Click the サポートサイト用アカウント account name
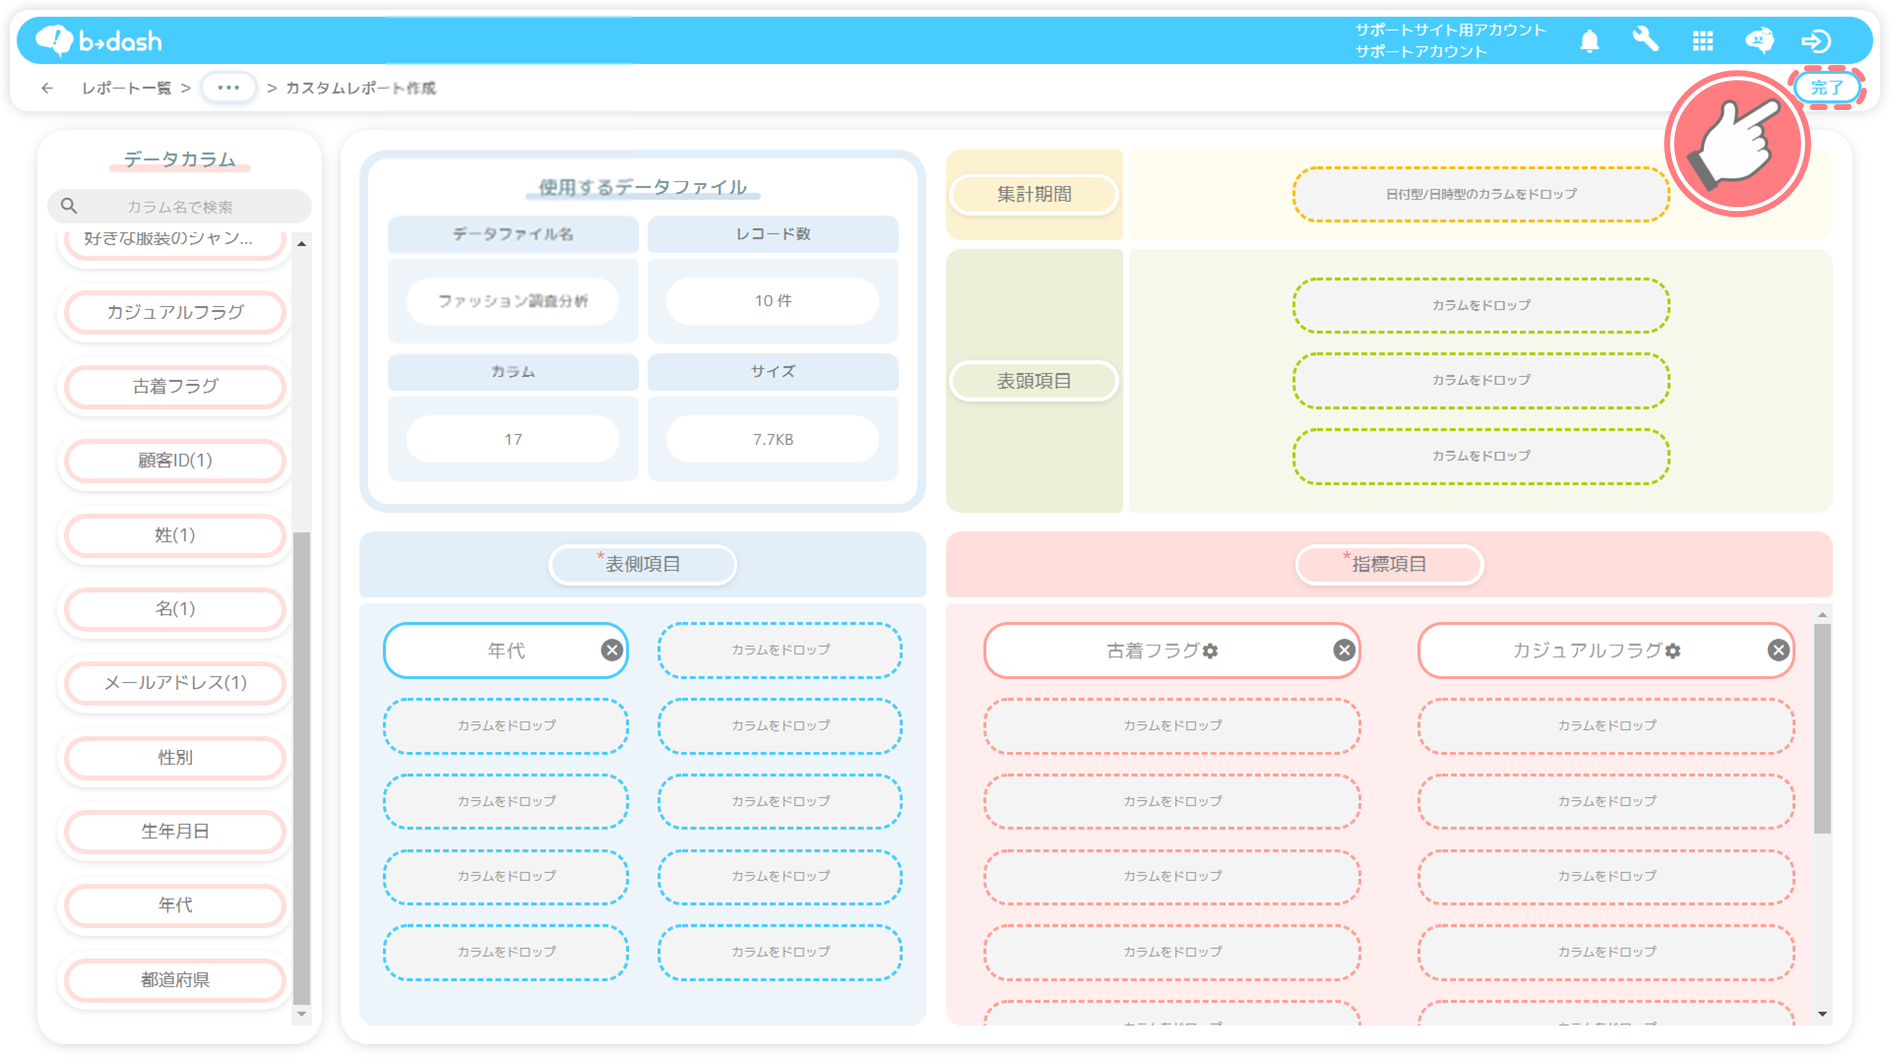This screenshot has height=1063, width=1890. click(x=1450, y=30)
